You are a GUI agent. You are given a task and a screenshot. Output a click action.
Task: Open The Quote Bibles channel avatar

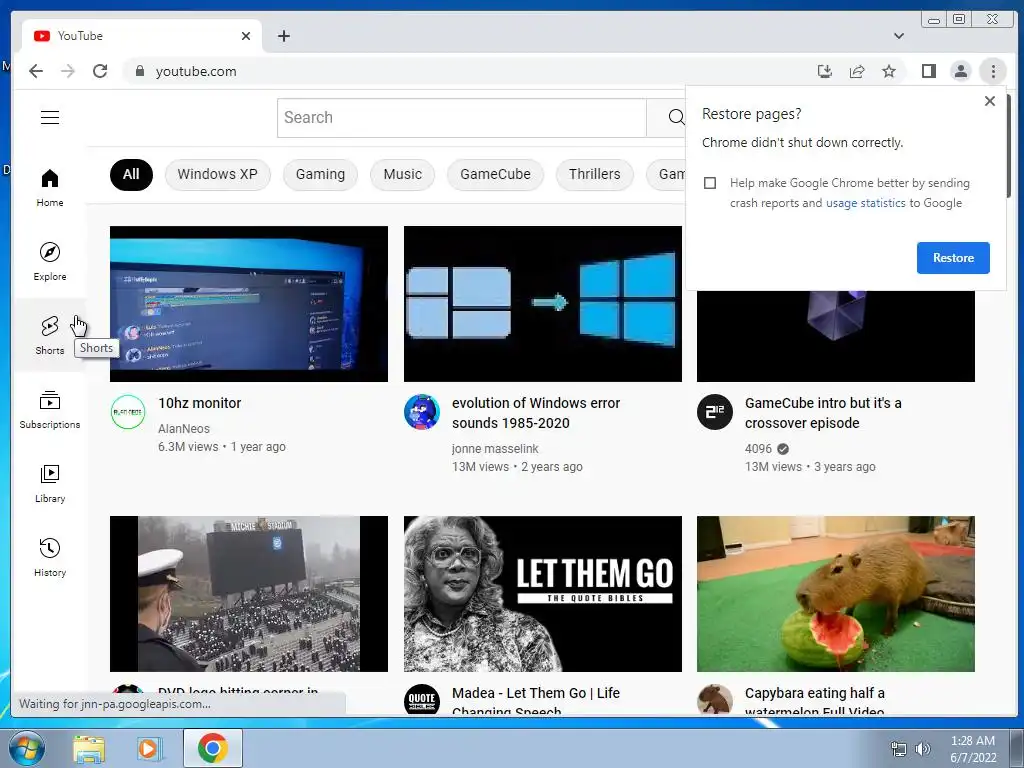[x=421, y=700]
